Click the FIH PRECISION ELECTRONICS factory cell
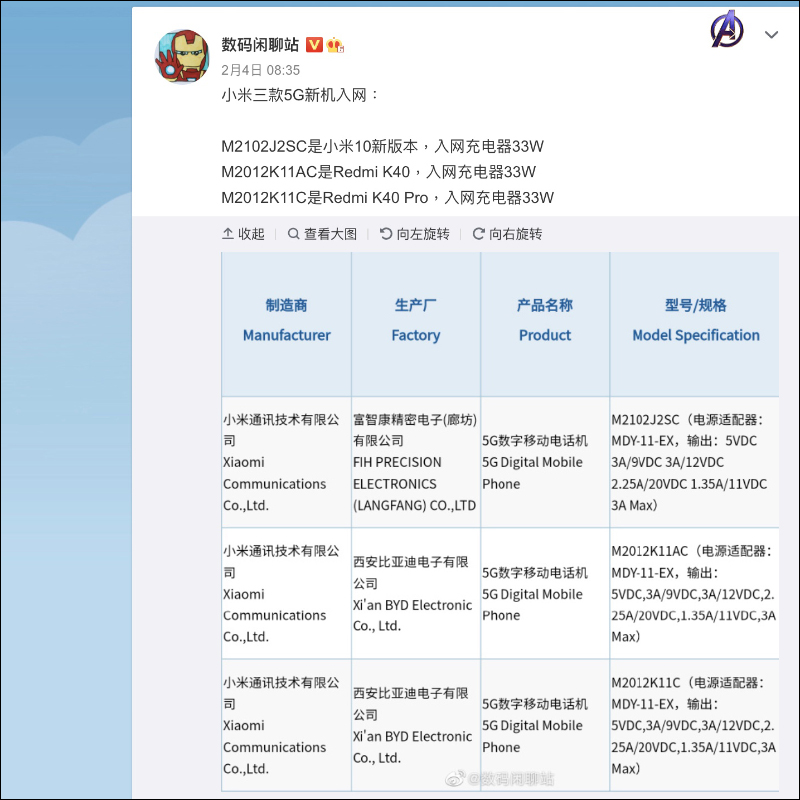 416,462
